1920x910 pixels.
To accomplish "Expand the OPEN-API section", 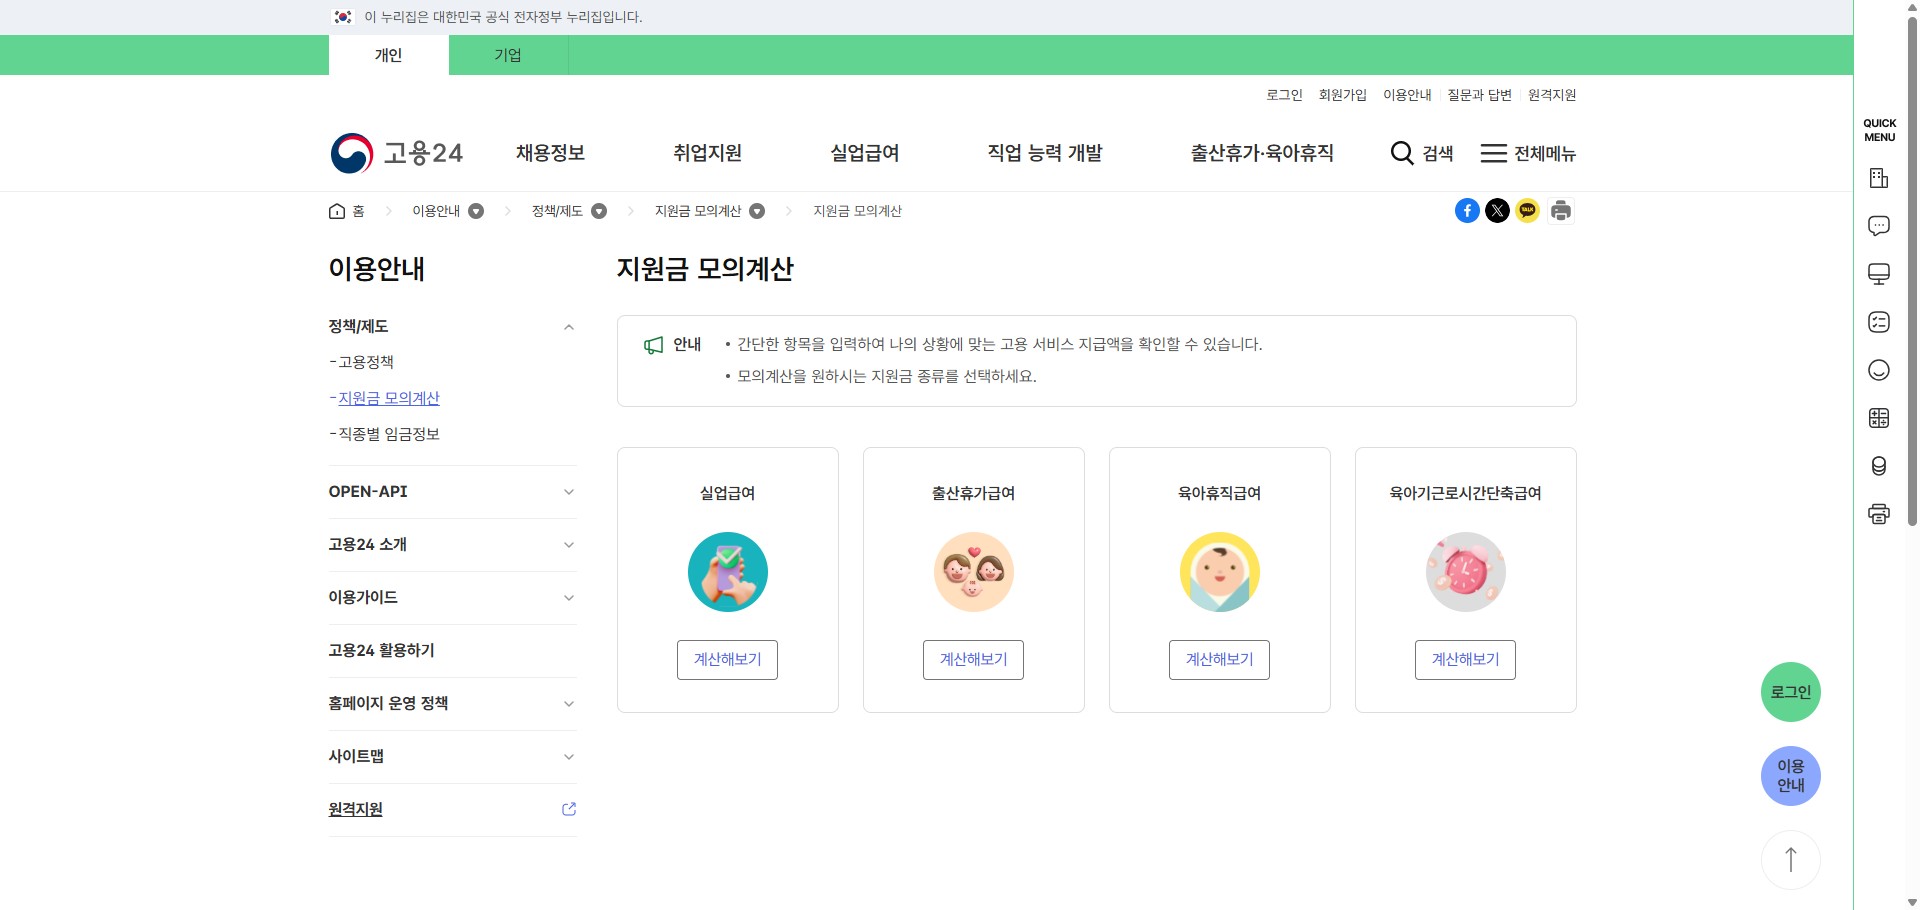I will (569, 491).
